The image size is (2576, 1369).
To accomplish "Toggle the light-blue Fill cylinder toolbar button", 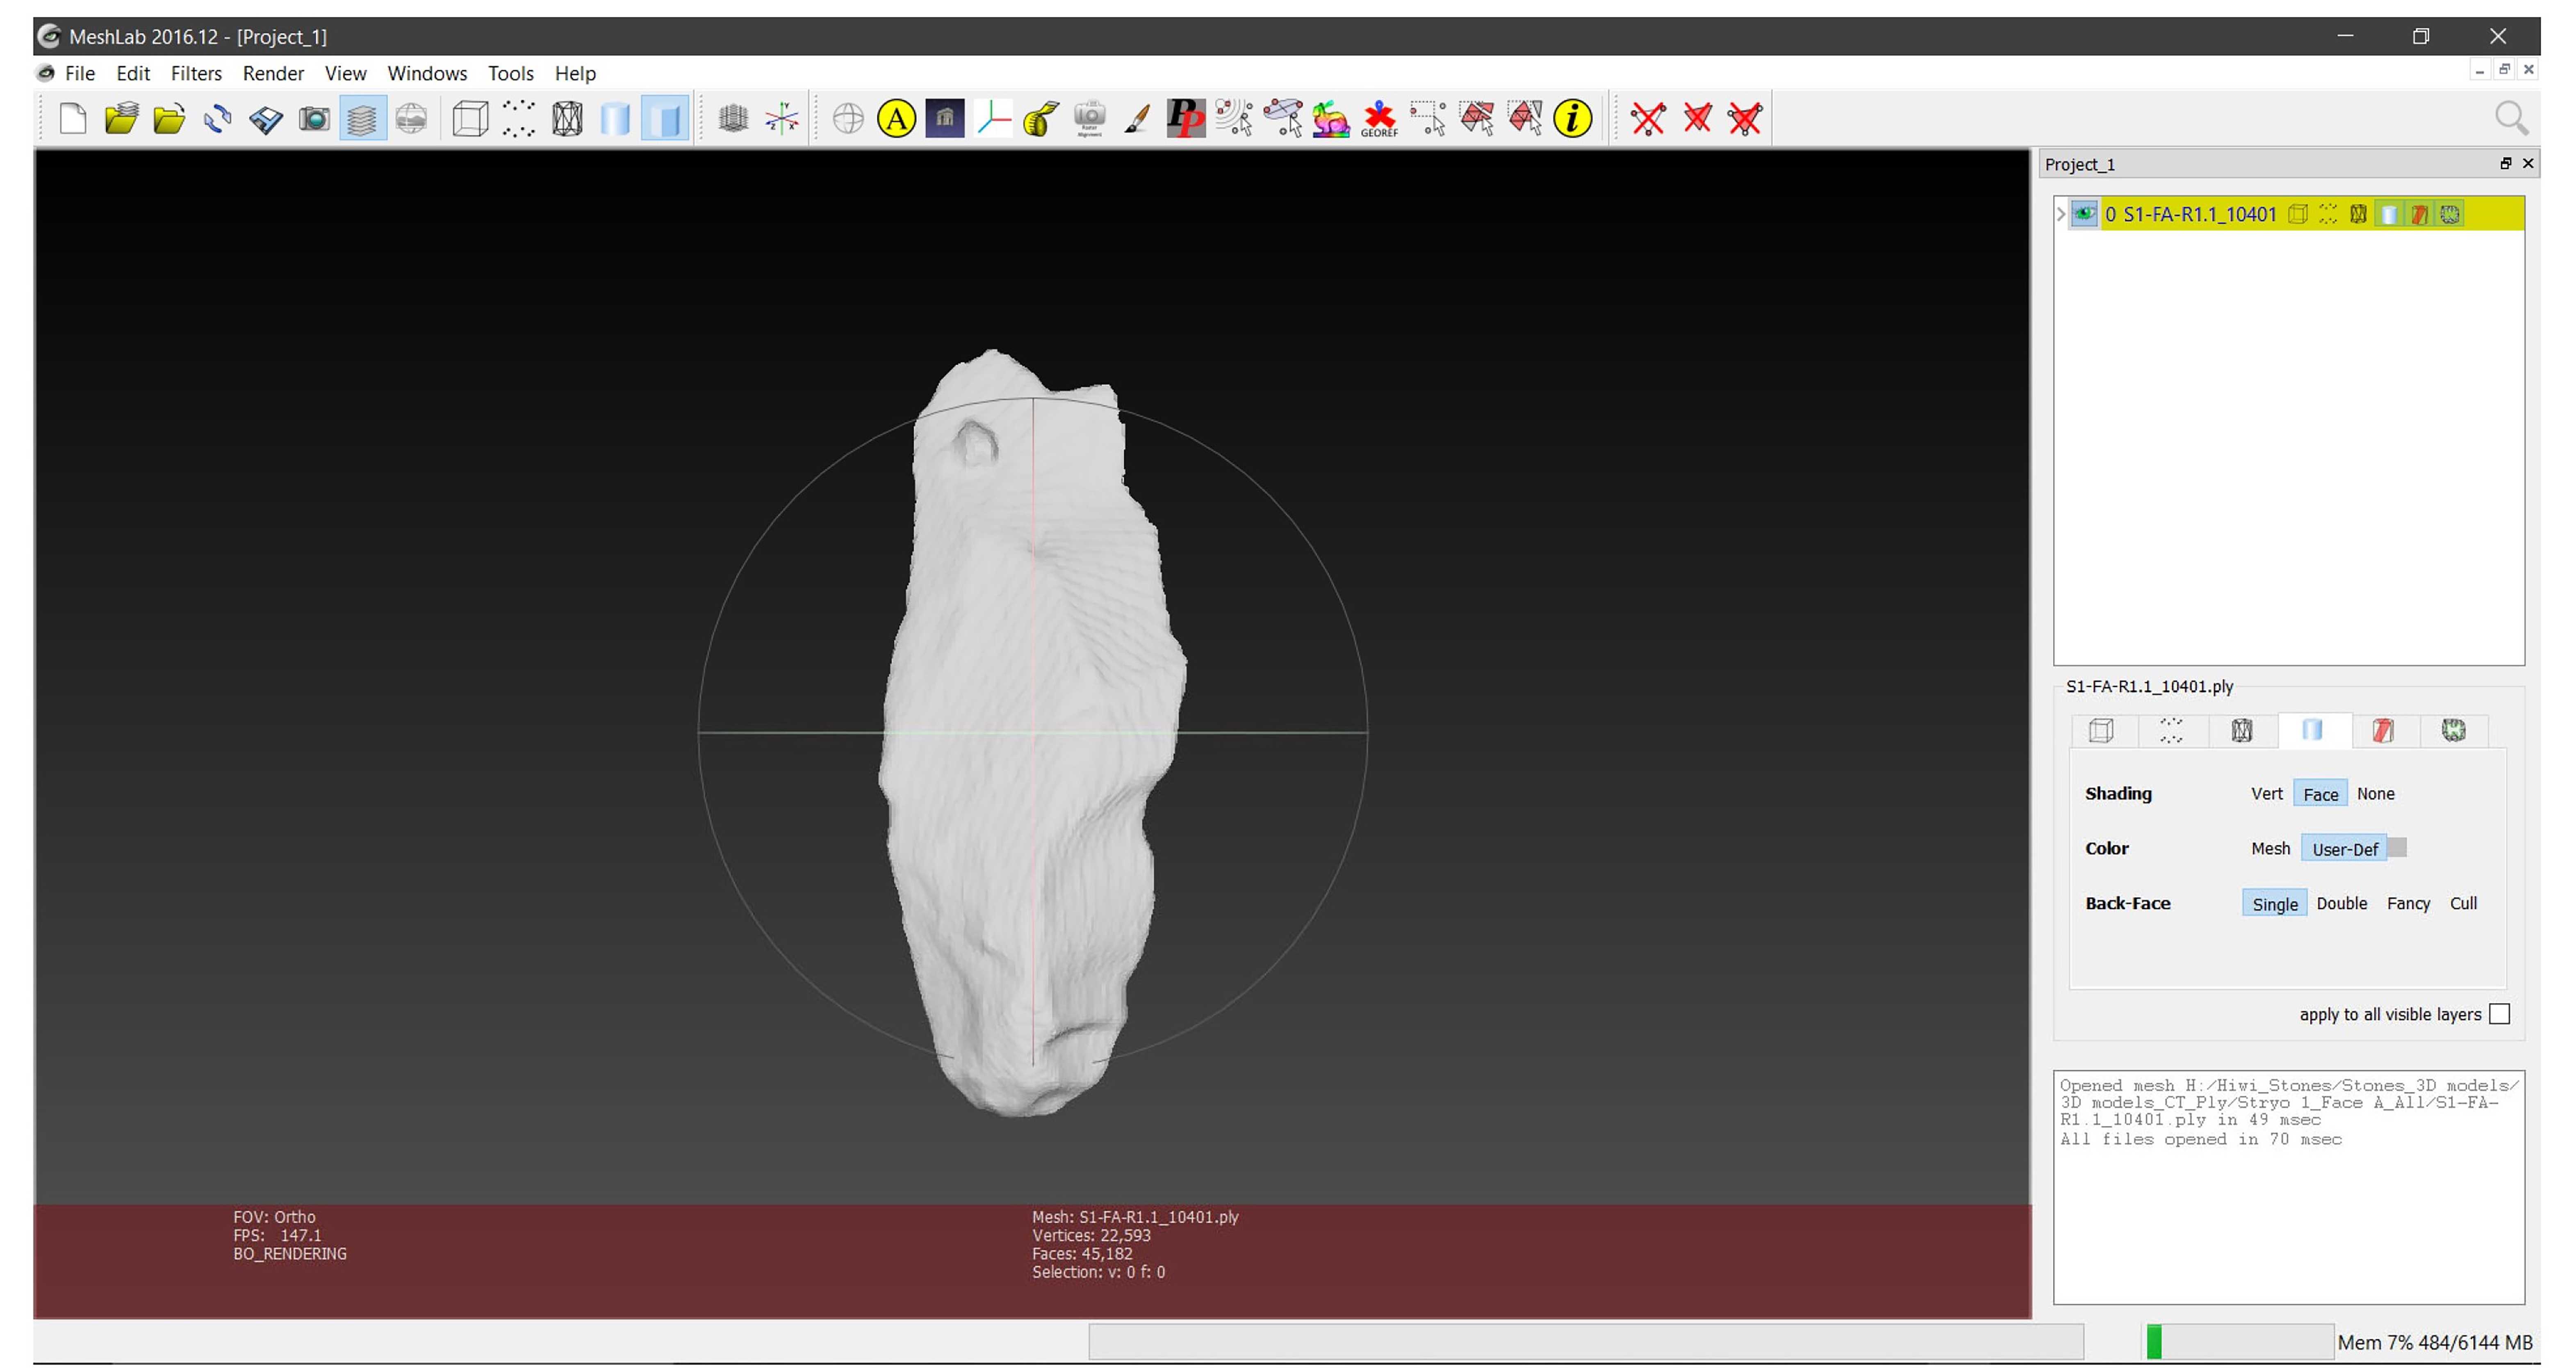I will (x=615, y=119).
